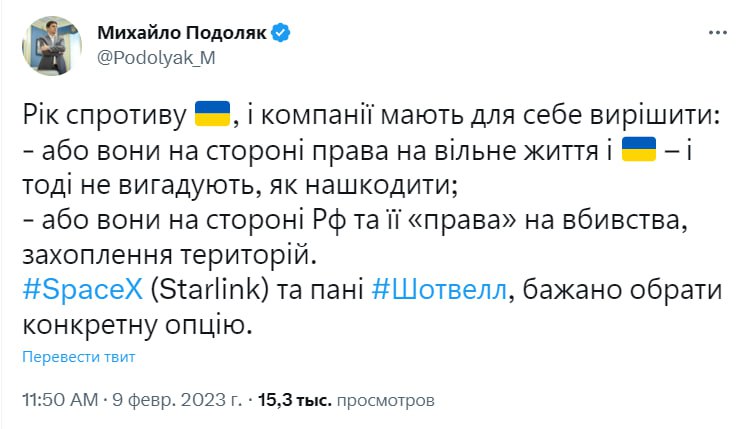View the "15,3 тыс. просмотров" view count
Image resolution: width=746 pixels, height=429 pixels.
tap(346, 400)
